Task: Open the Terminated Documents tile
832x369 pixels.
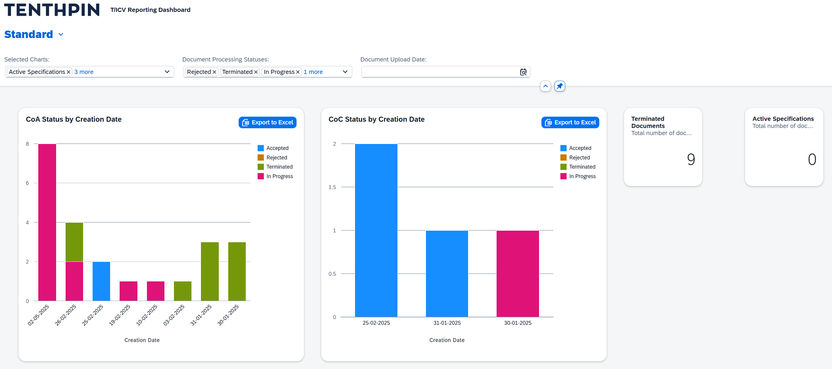Action: coord(663,147)
